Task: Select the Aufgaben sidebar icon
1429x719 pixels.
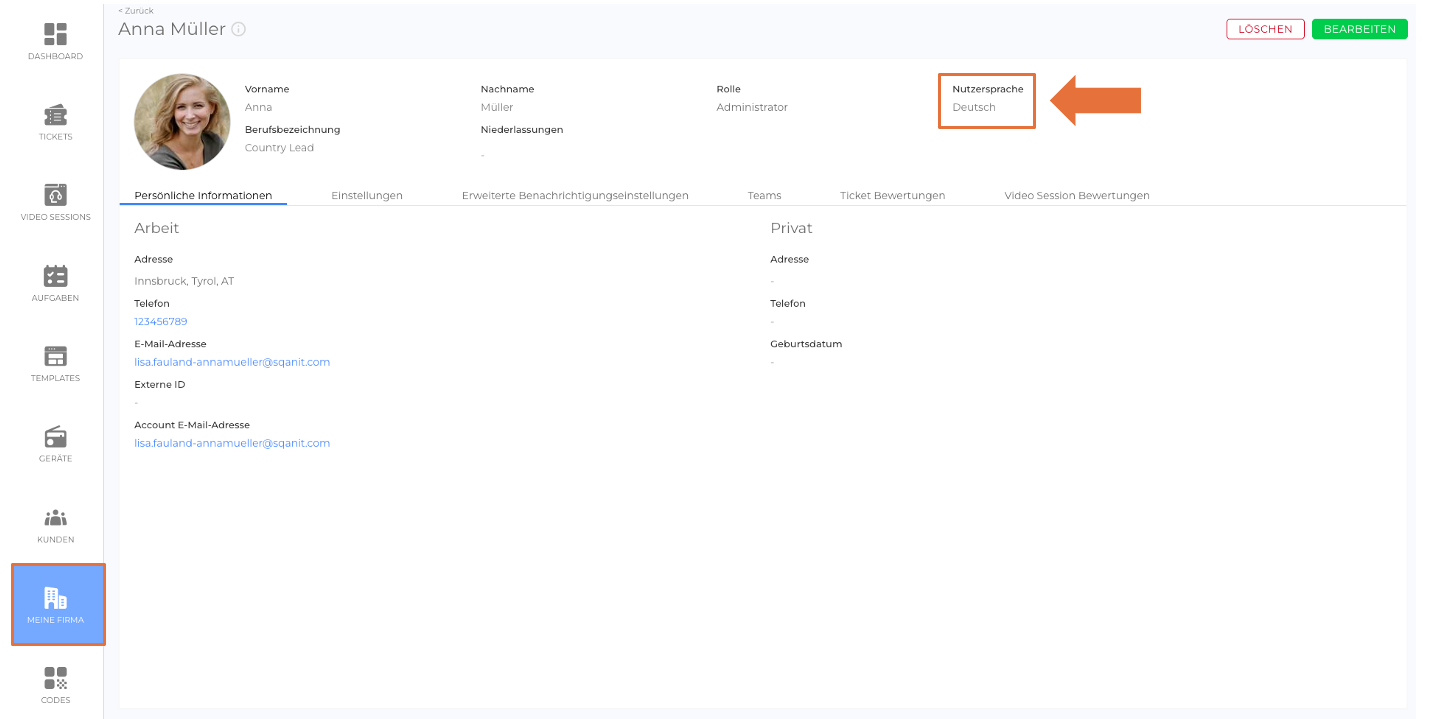Action: point(55,277)
